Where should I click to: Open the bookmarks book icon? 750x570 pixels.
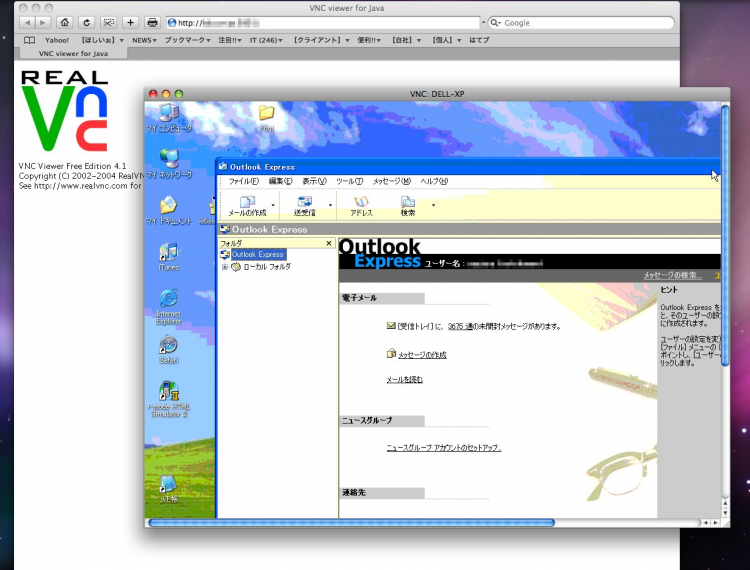point(30,40)
